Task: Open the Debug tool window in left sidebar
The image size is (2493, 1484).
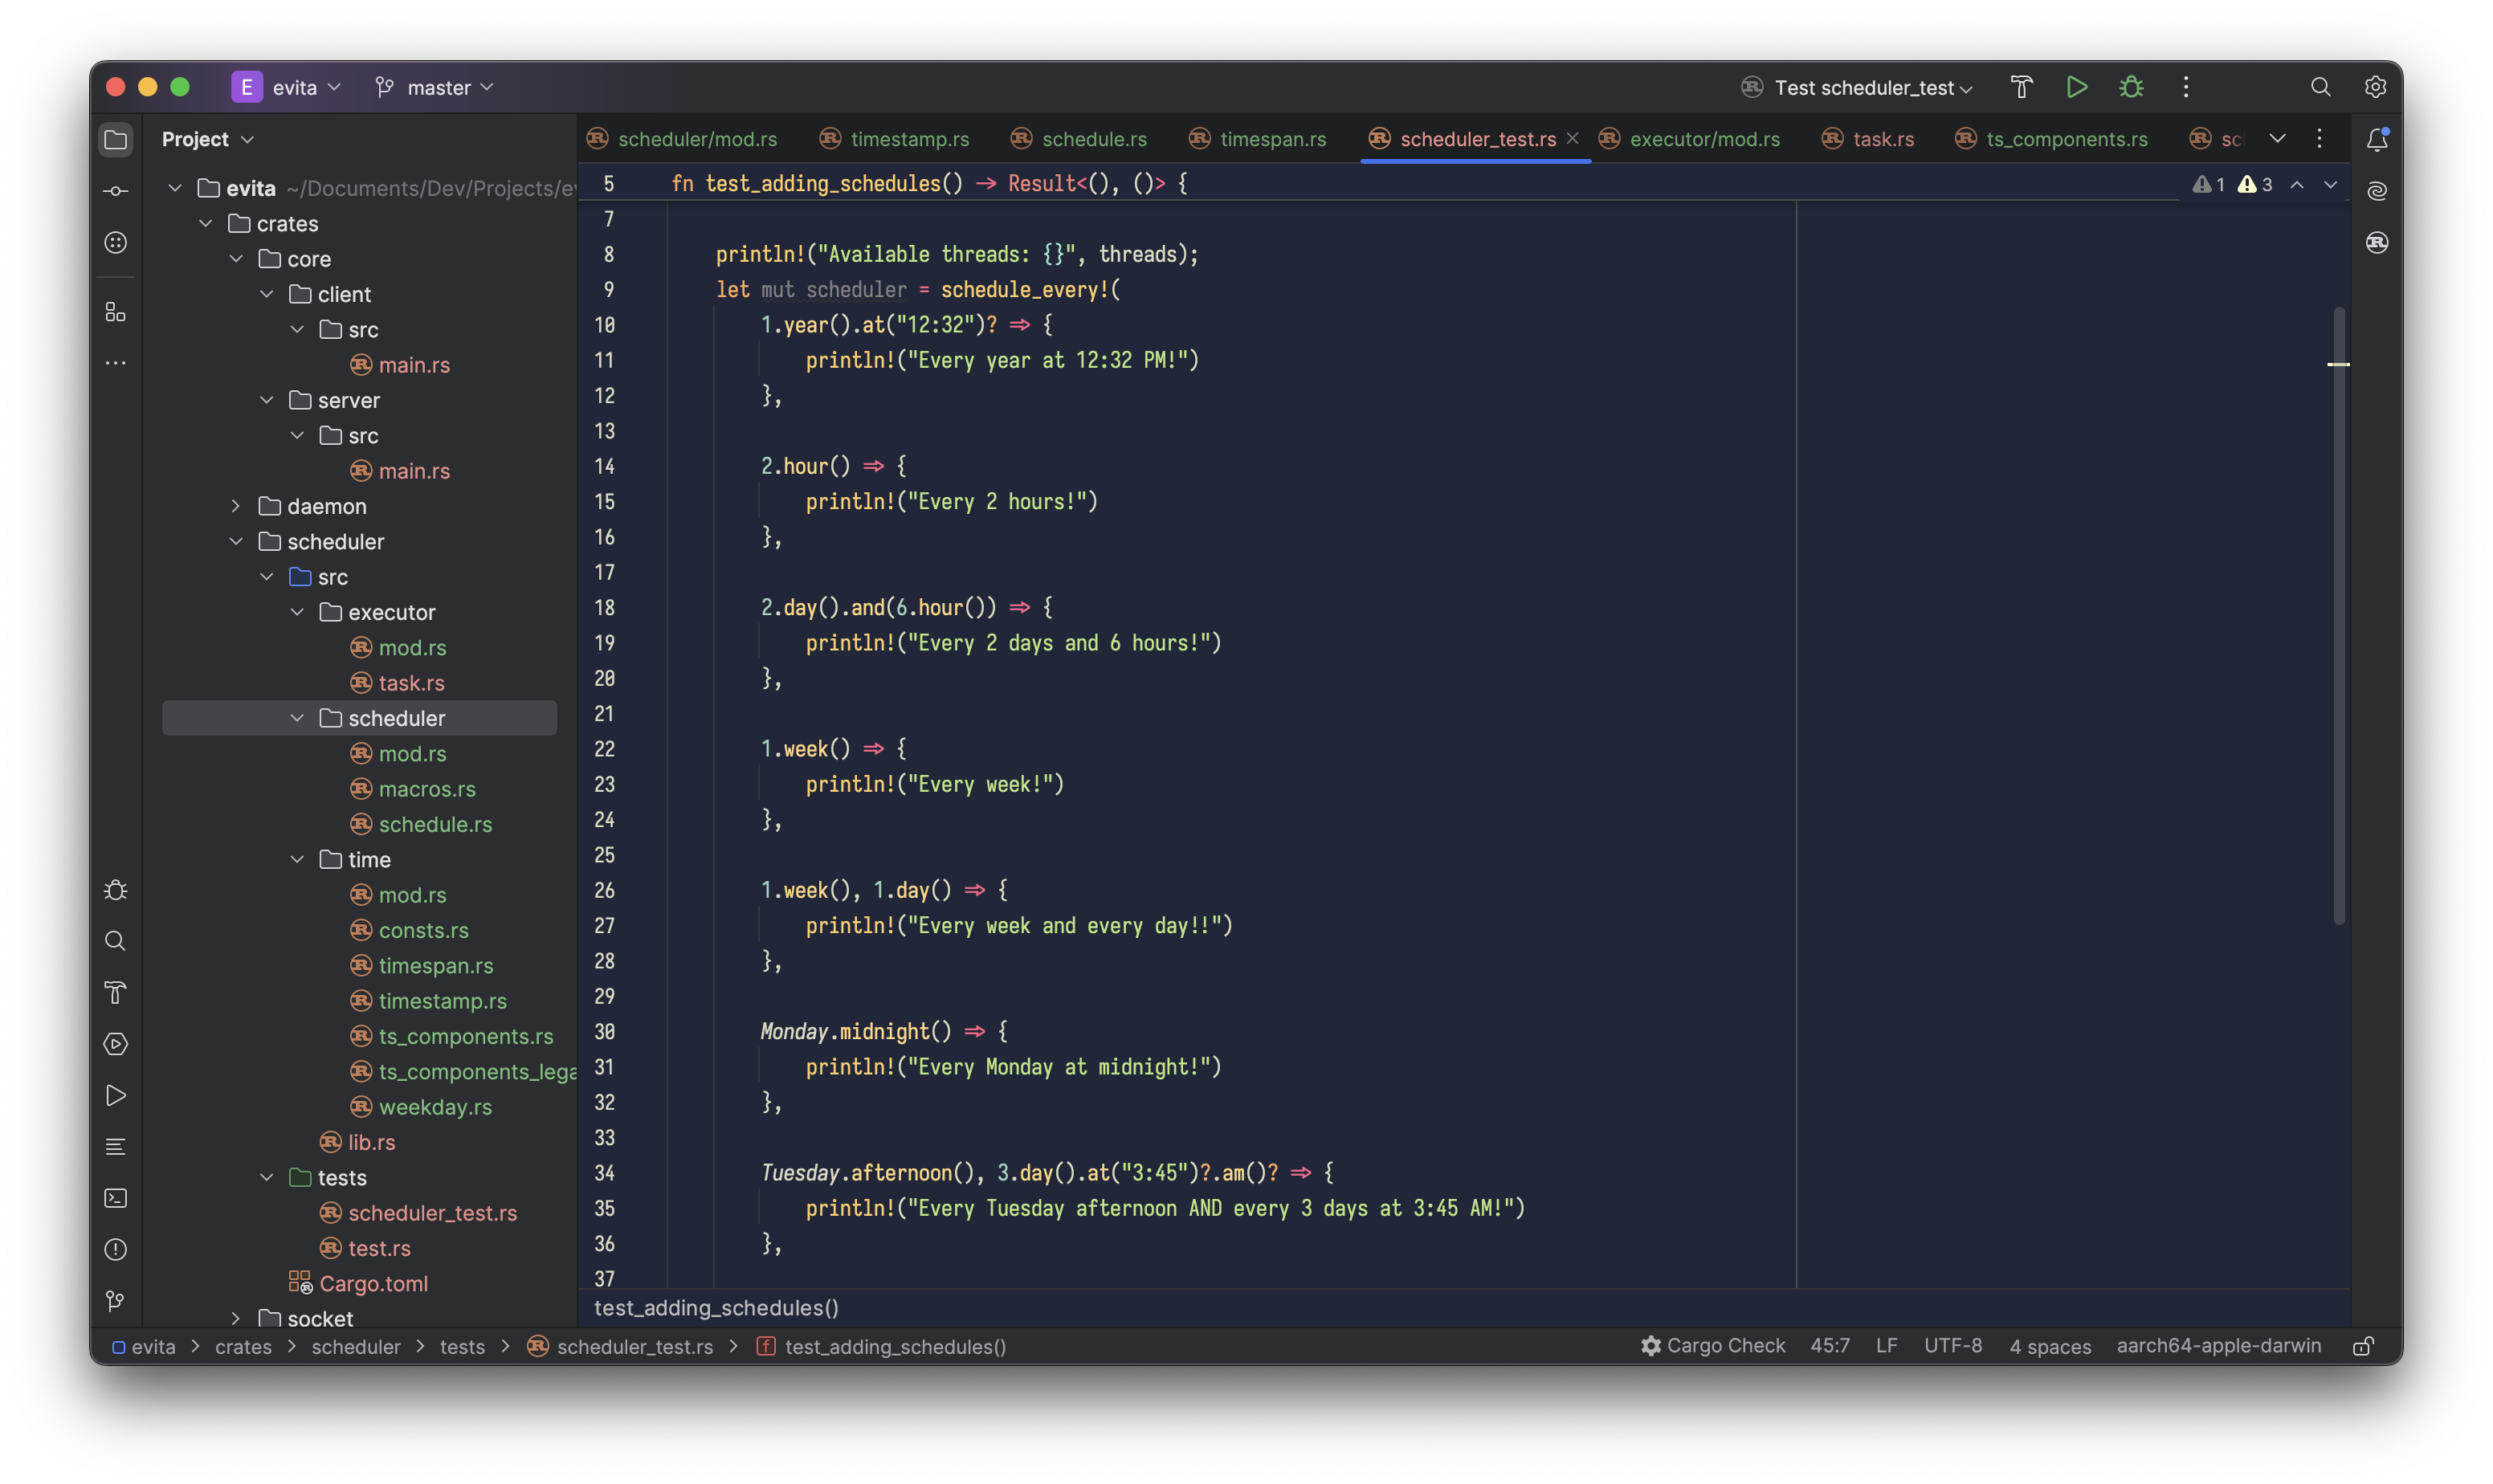Action: (x=116, y=890)
